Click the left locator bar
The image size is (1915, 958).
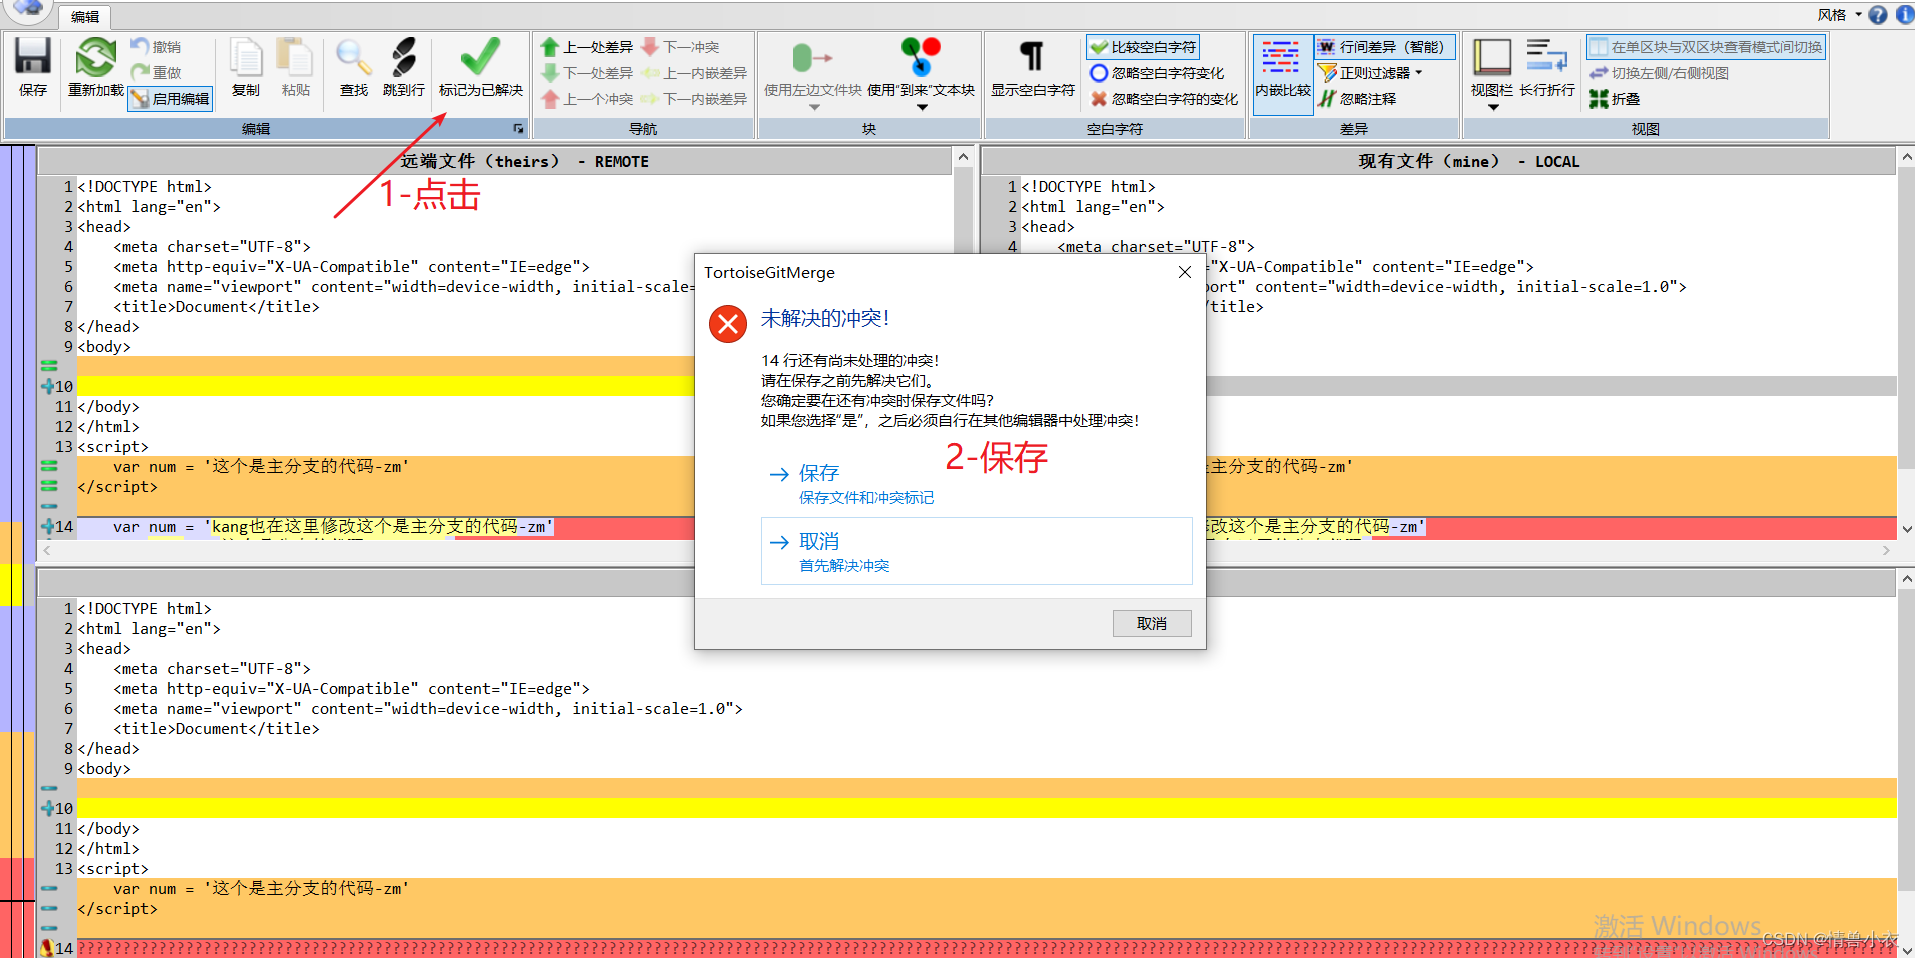point(17,551)
